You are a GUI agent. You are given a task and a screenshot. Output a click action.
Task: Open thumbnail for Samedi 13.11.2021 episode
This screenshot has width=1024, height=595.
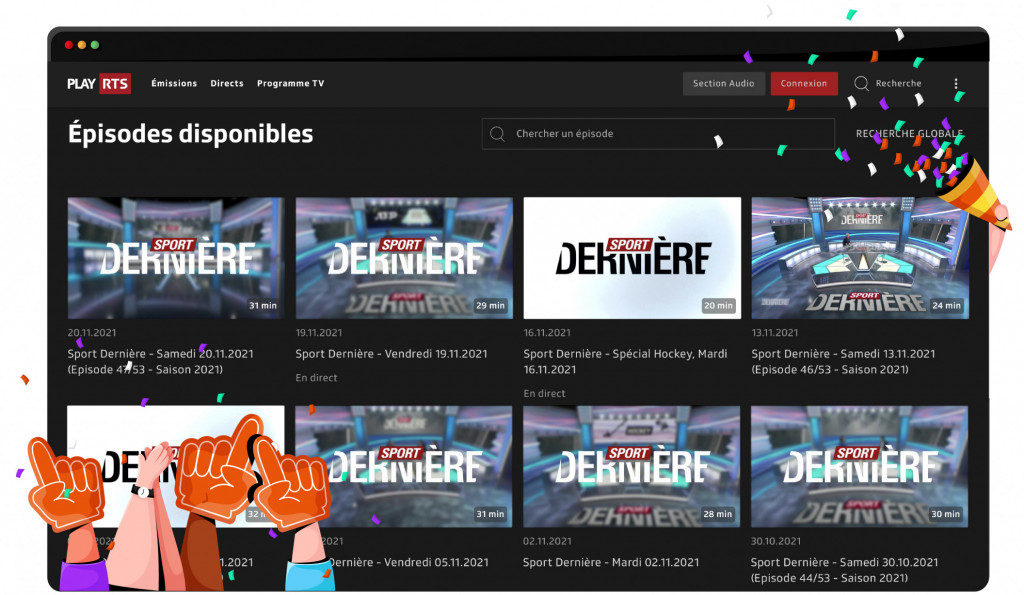860,258
